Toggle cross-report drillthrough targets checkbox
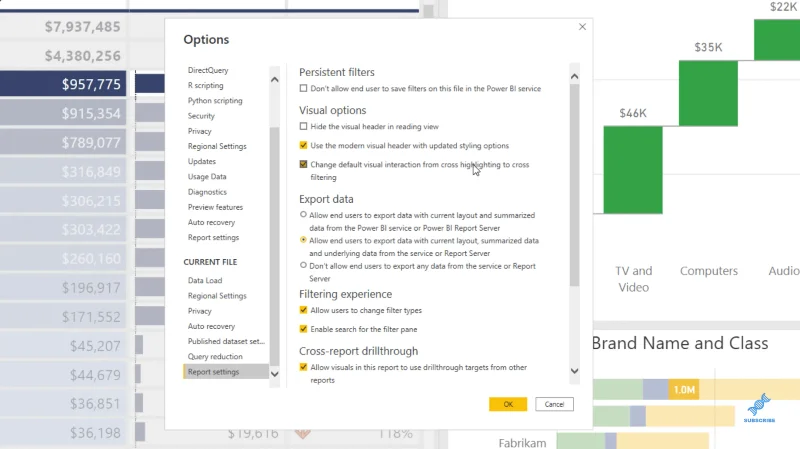Viewport: 800px width, 449px height. coord(304,367)
